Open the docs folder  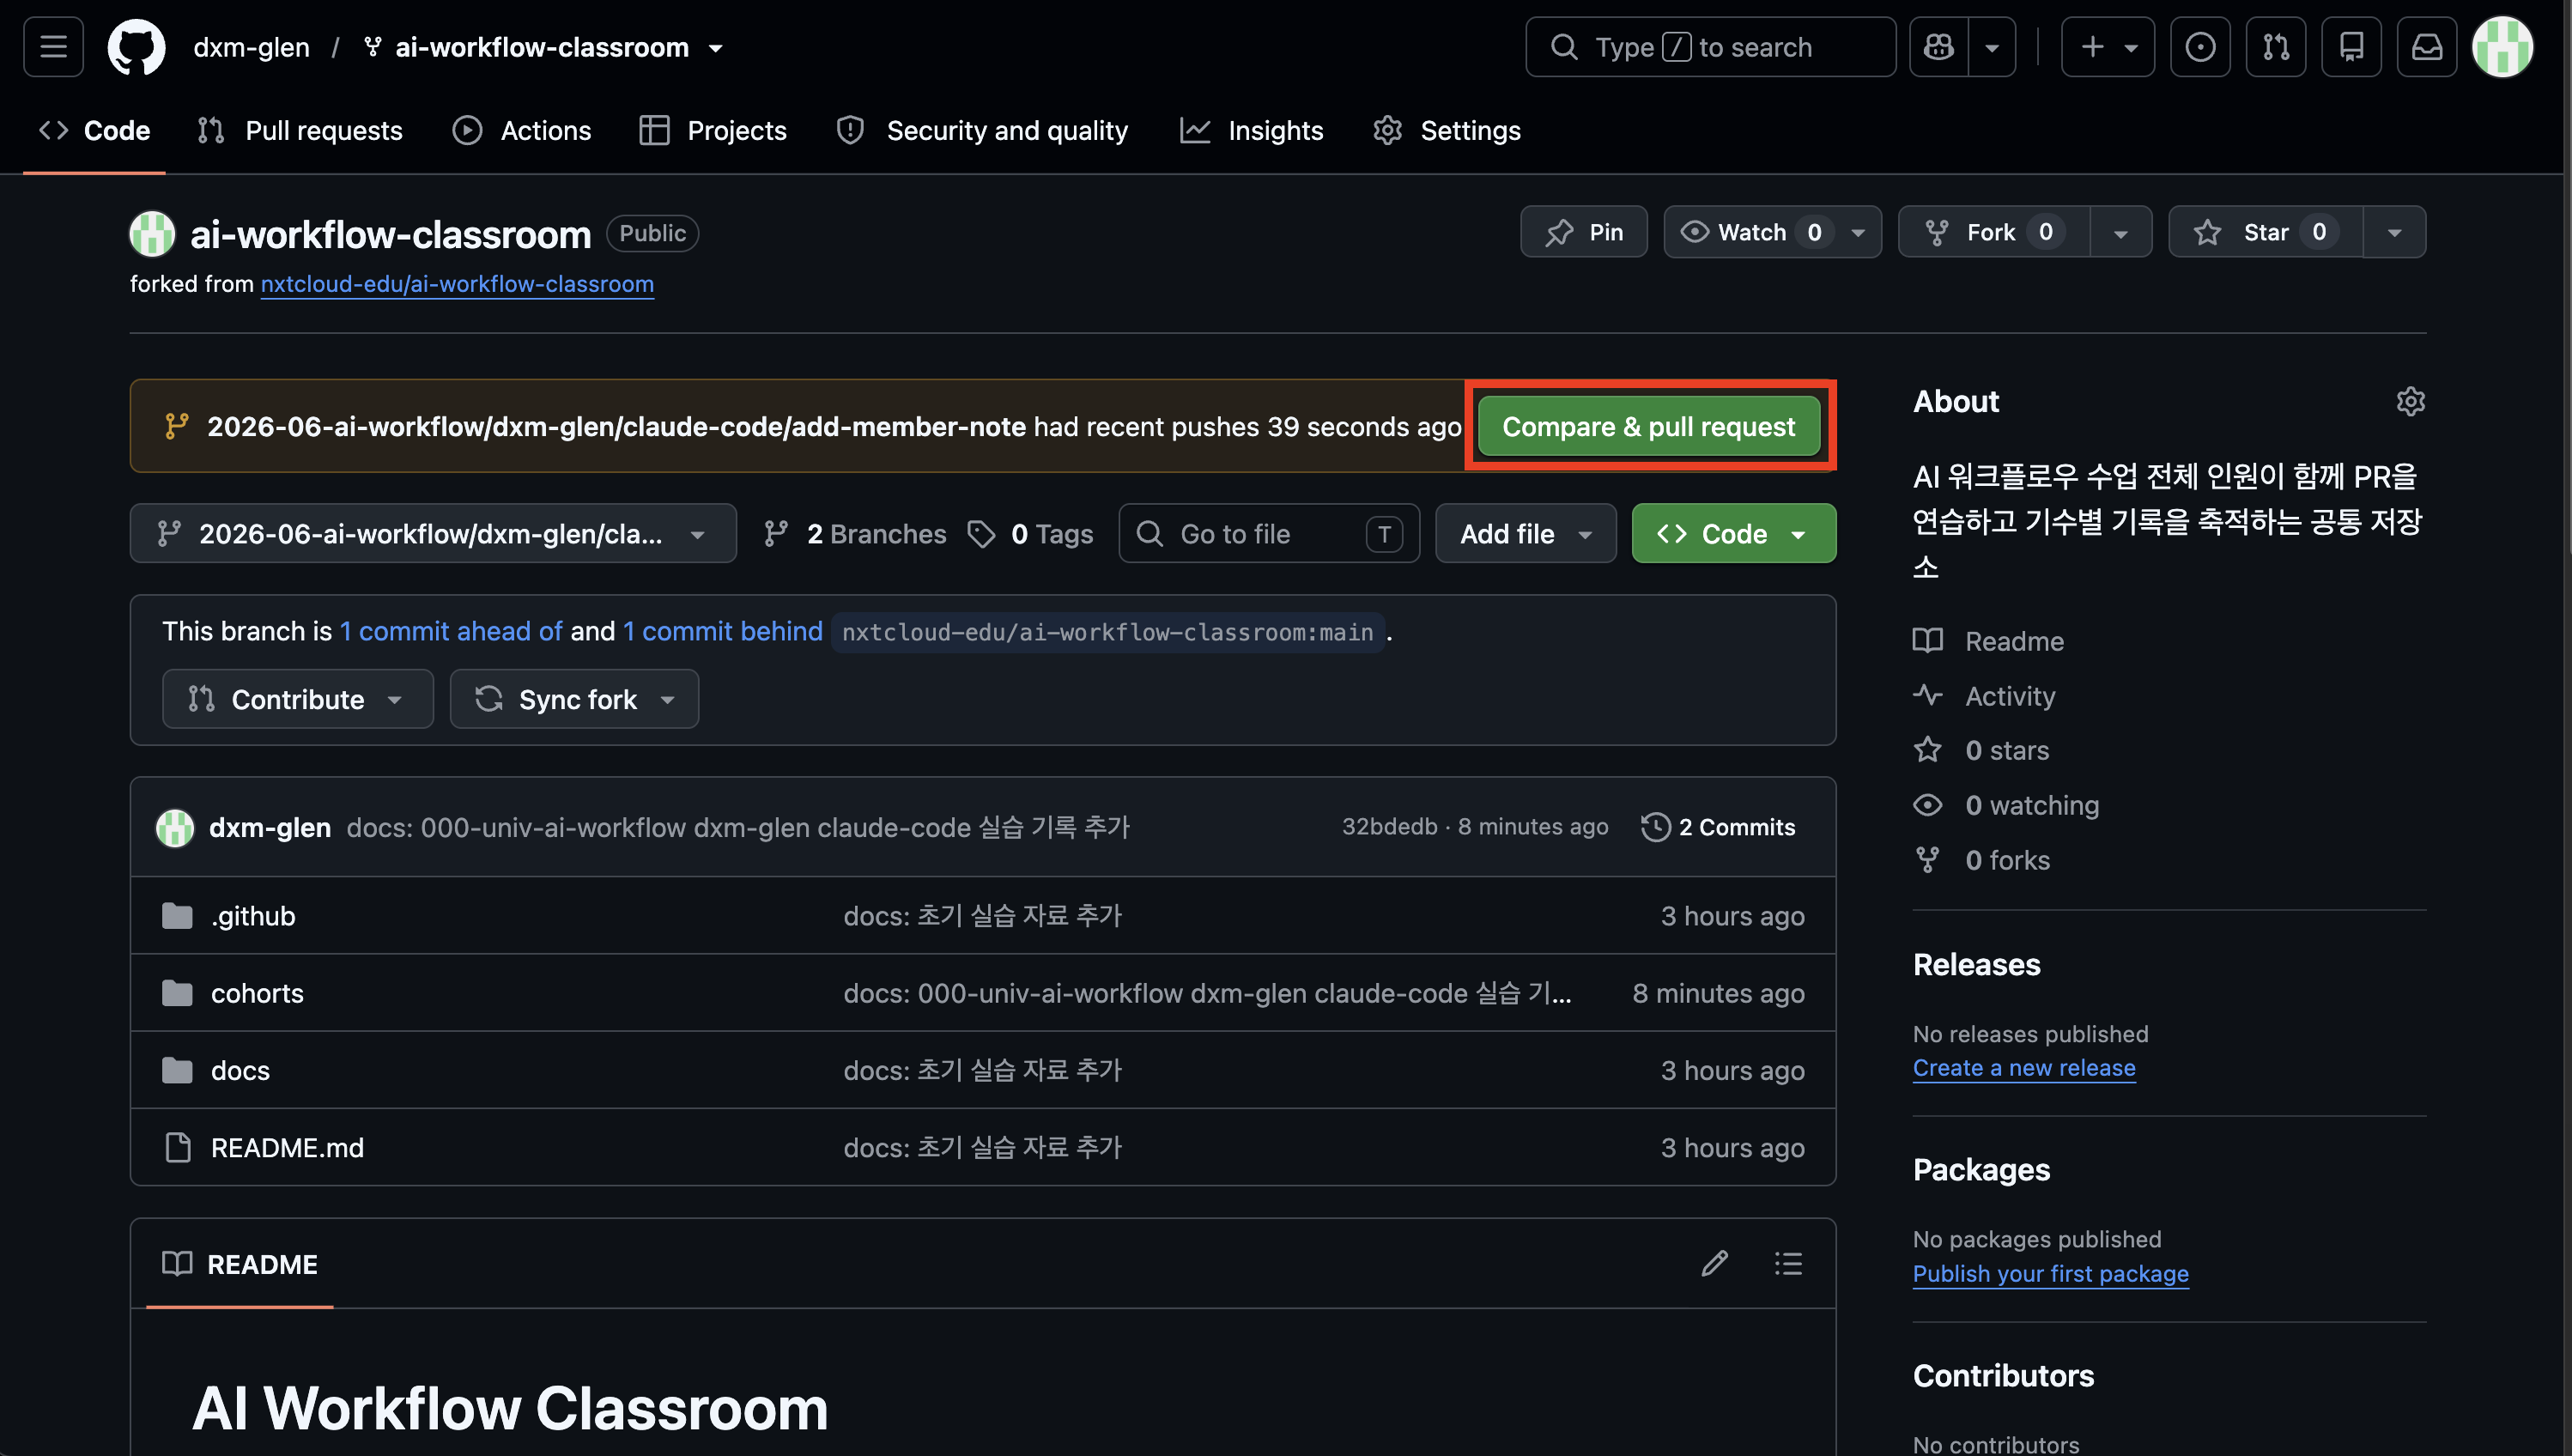pyautogui.click(x=240, y=1070)
